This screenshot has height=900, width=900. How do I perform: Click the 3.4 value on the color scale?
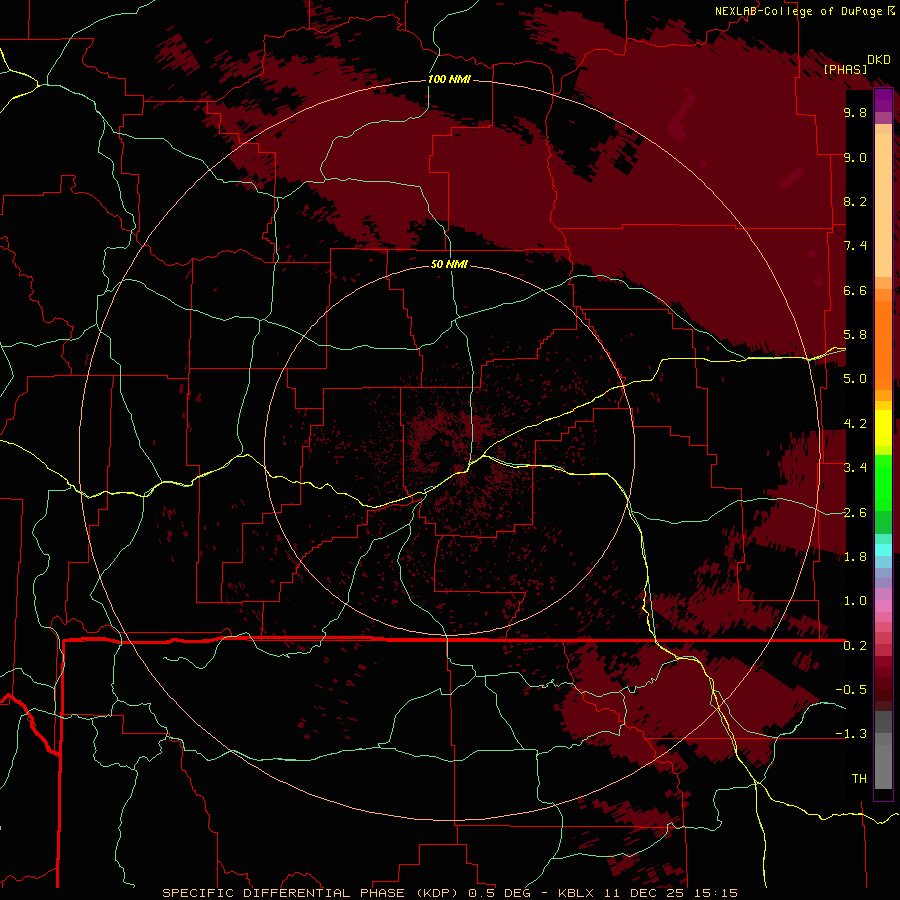point(855,468)
